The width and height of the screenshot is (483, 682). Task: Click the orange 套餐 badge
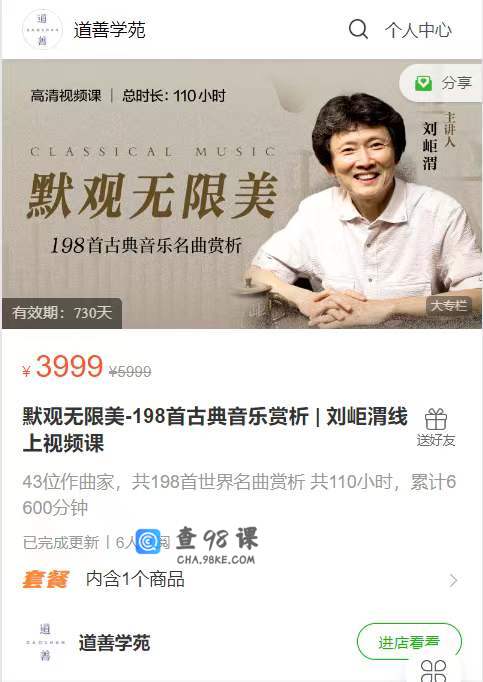click(x=46, y=580)
